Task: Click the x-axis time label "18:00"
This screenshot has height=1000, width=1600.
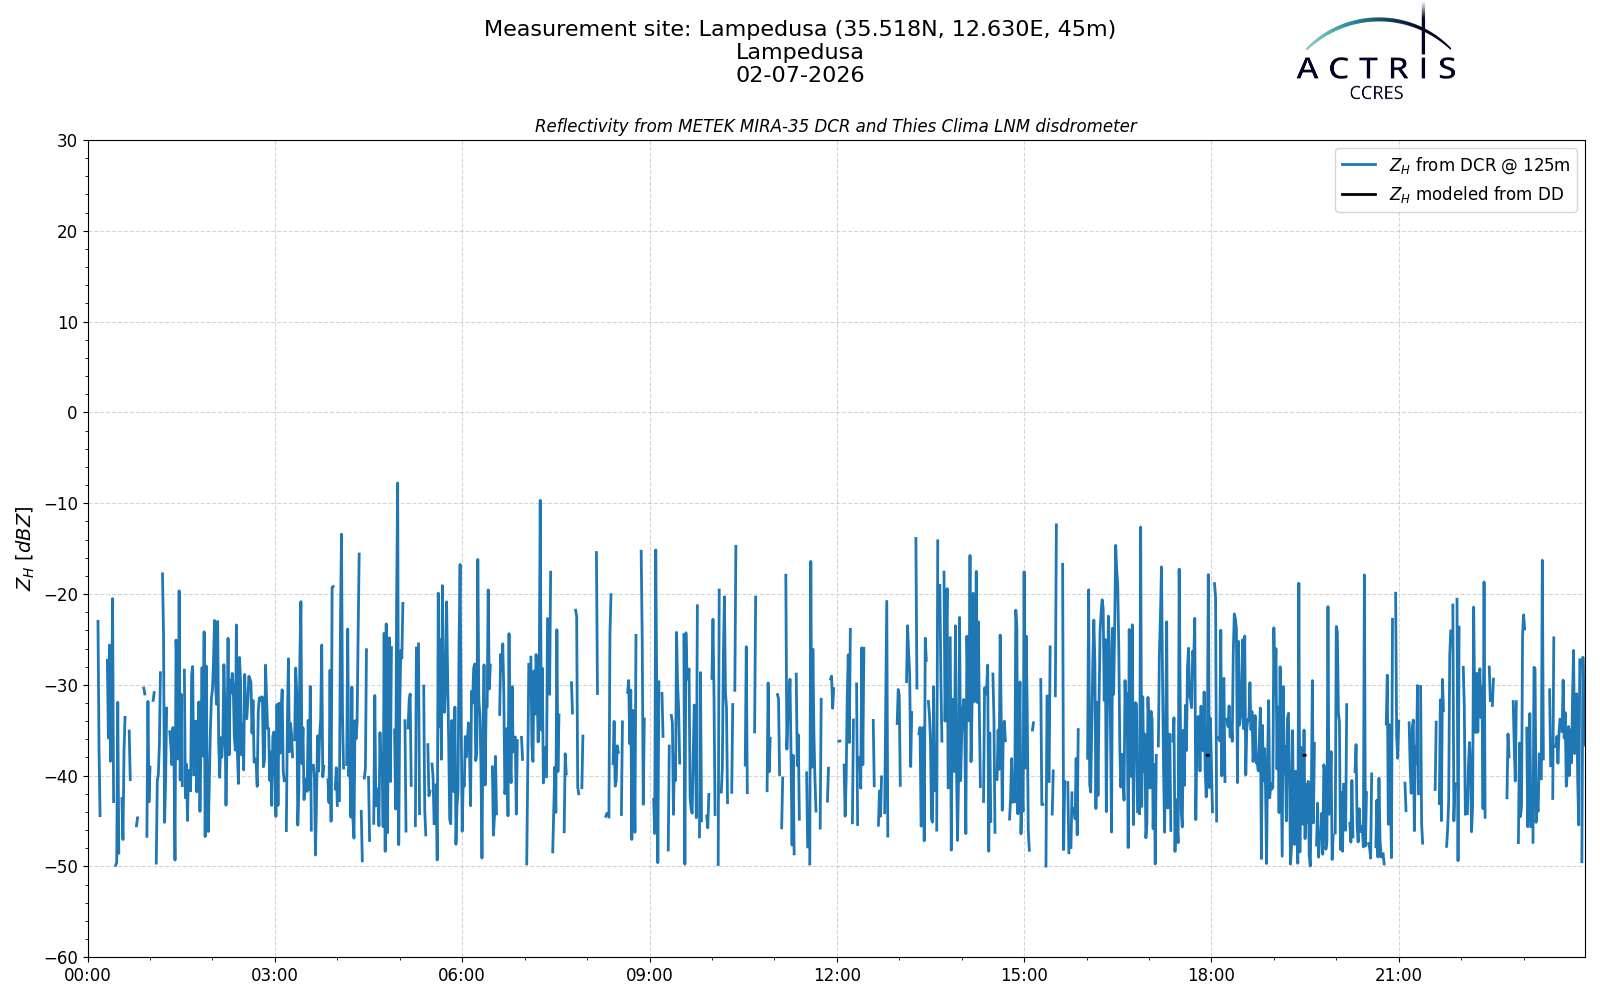Action: tap(1211, 975)
